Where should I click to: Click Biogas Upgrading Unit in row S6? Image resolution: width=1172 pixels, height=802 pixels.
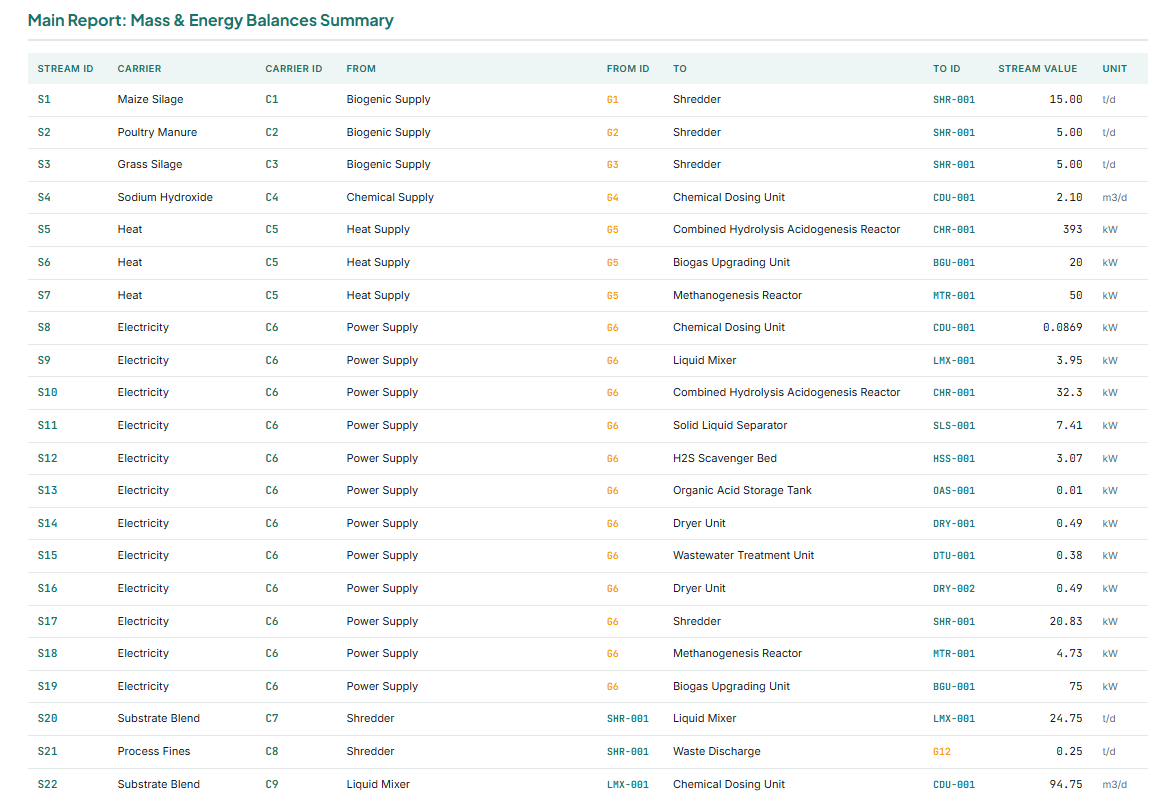(731, 262)
